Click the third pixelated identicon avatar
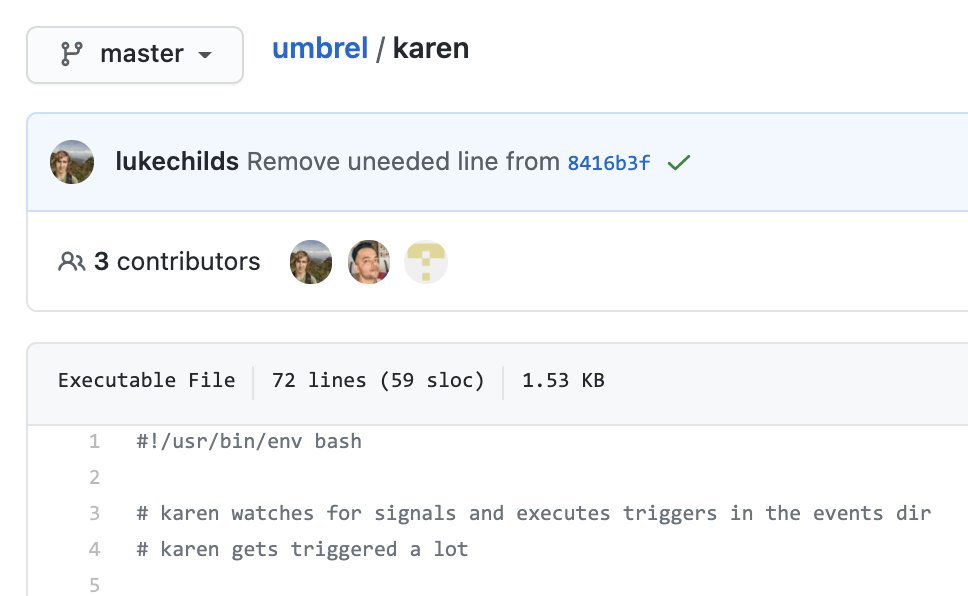 point(426,262)
